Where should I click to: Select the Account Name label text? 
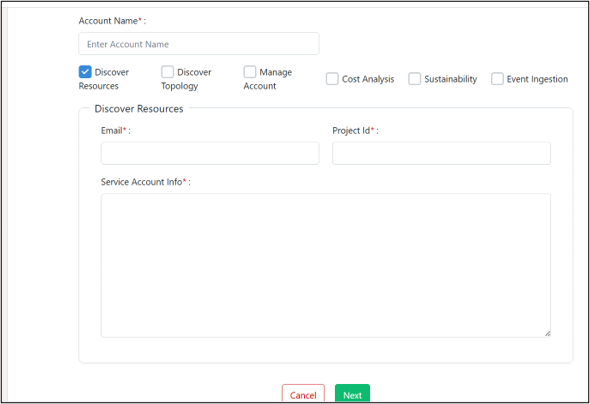(x=112, y=21)
